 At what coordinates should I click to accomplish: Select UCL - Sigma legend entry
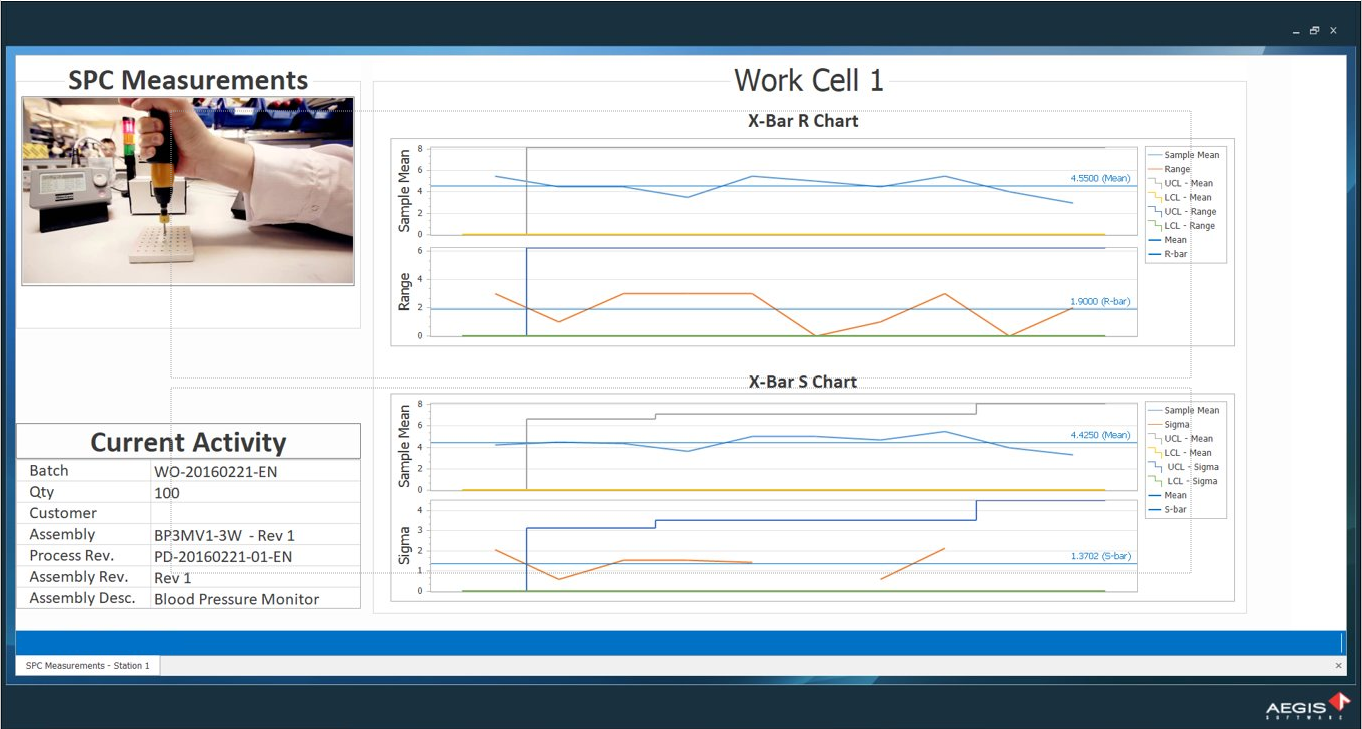point(1192,467)
